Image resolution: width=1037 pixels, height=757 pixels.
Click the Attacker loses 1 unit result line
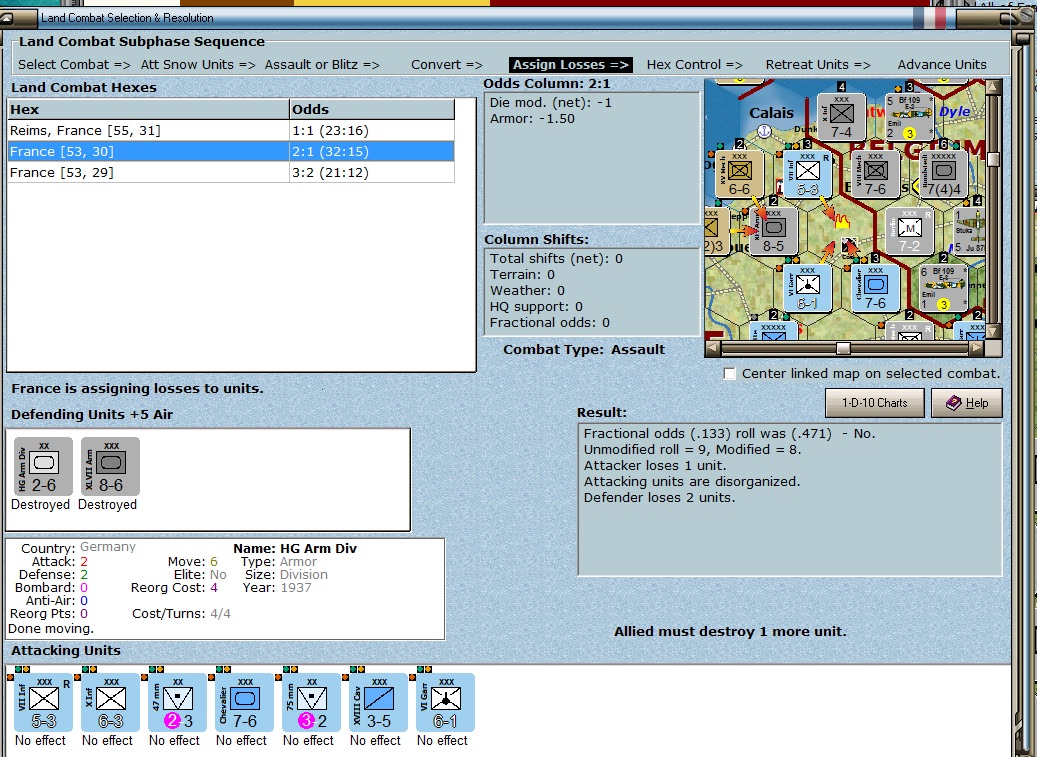tap(655, 465)
